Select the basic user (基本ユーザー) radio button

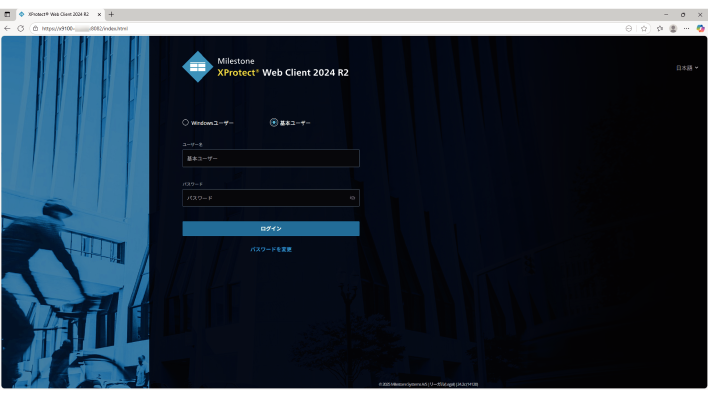tap(274, 122)
